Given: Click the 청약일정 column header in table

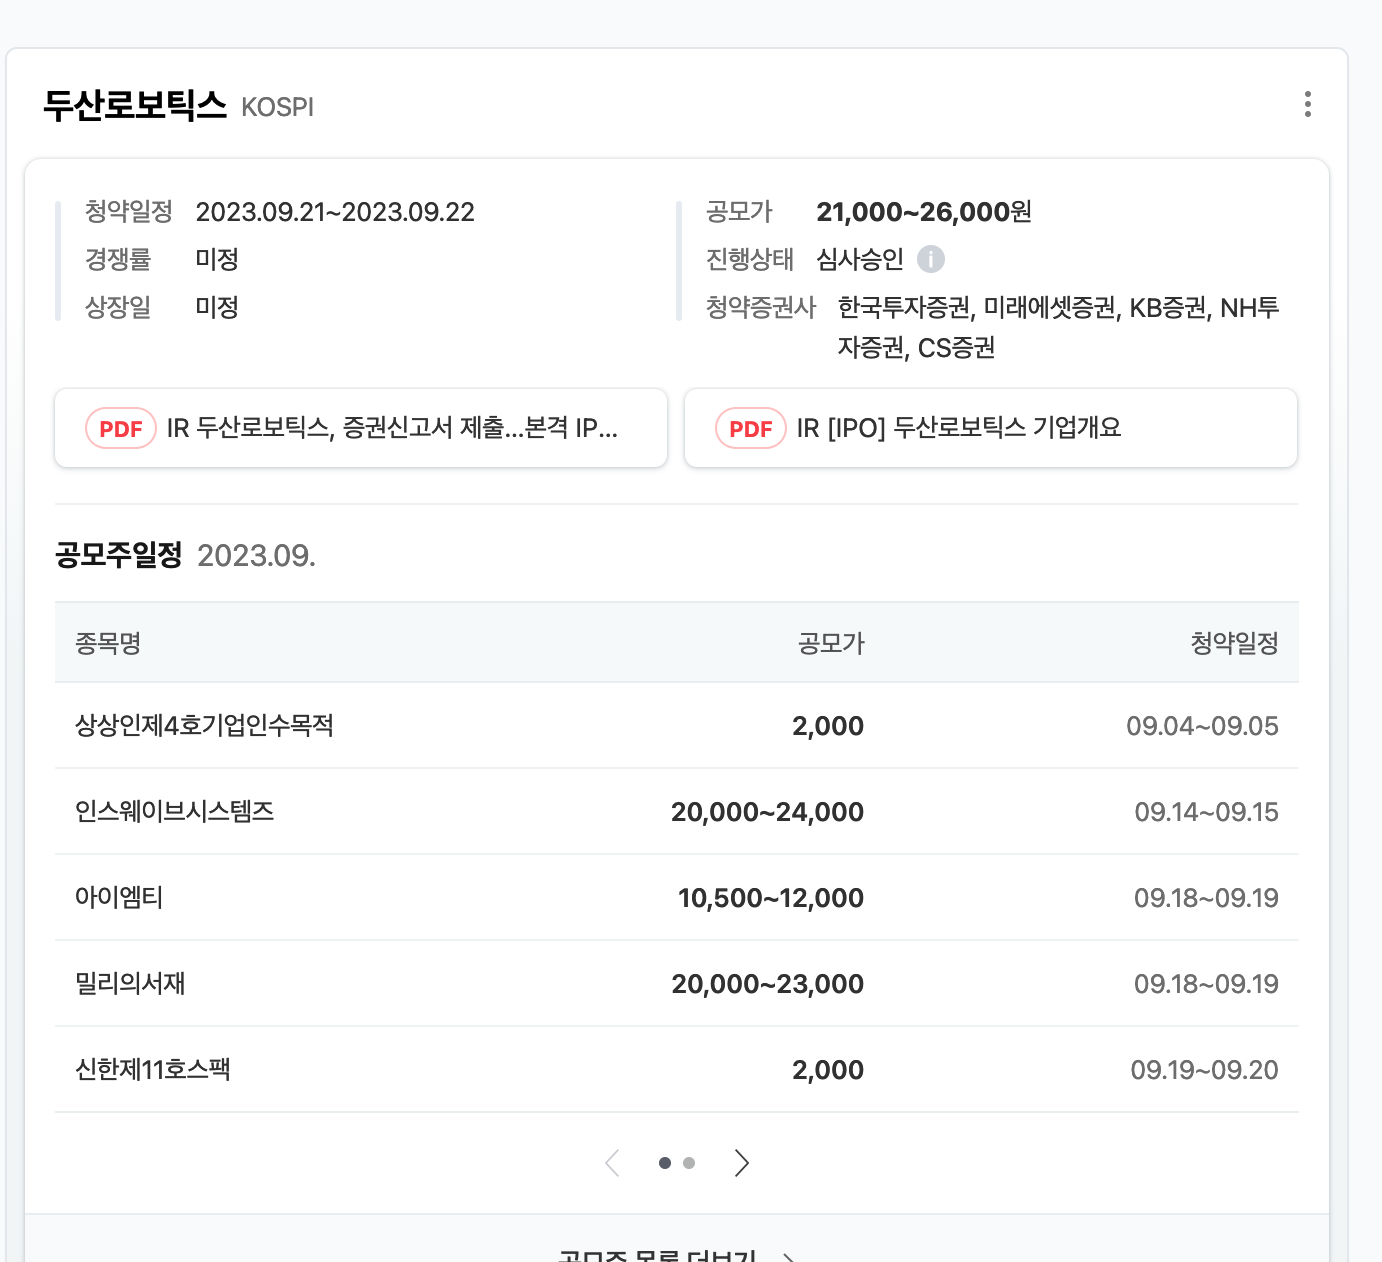Looking at the screenshot, I should (x=1235, y=643).
